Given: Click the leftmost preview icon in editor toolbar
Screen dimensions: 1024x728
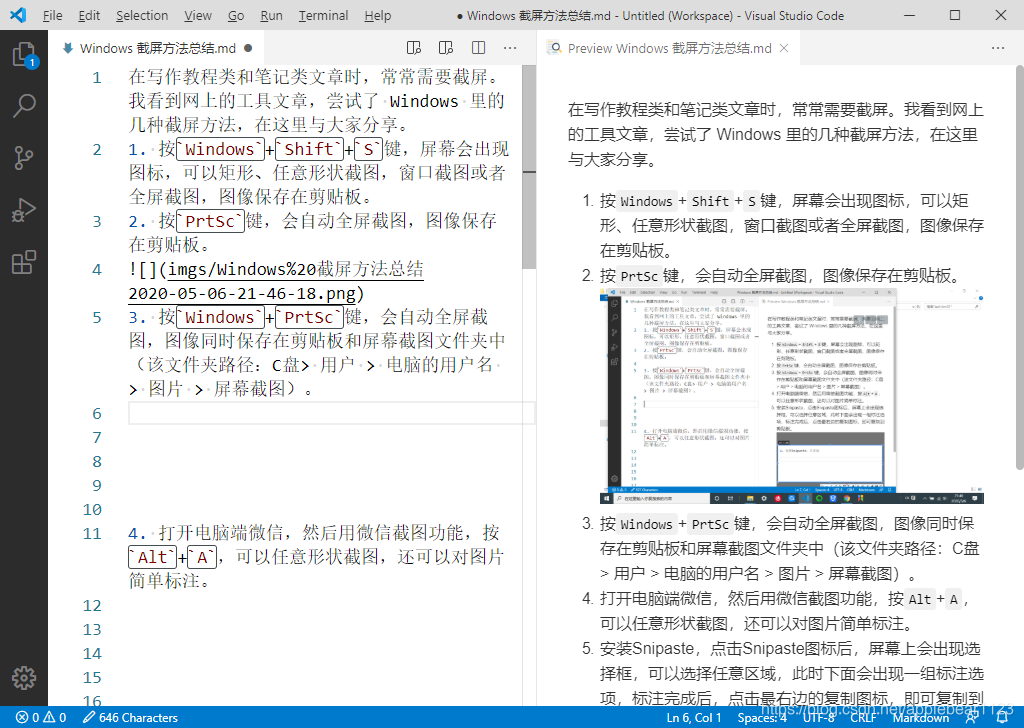Looking at the screenshot, I should tap(413, 48).
